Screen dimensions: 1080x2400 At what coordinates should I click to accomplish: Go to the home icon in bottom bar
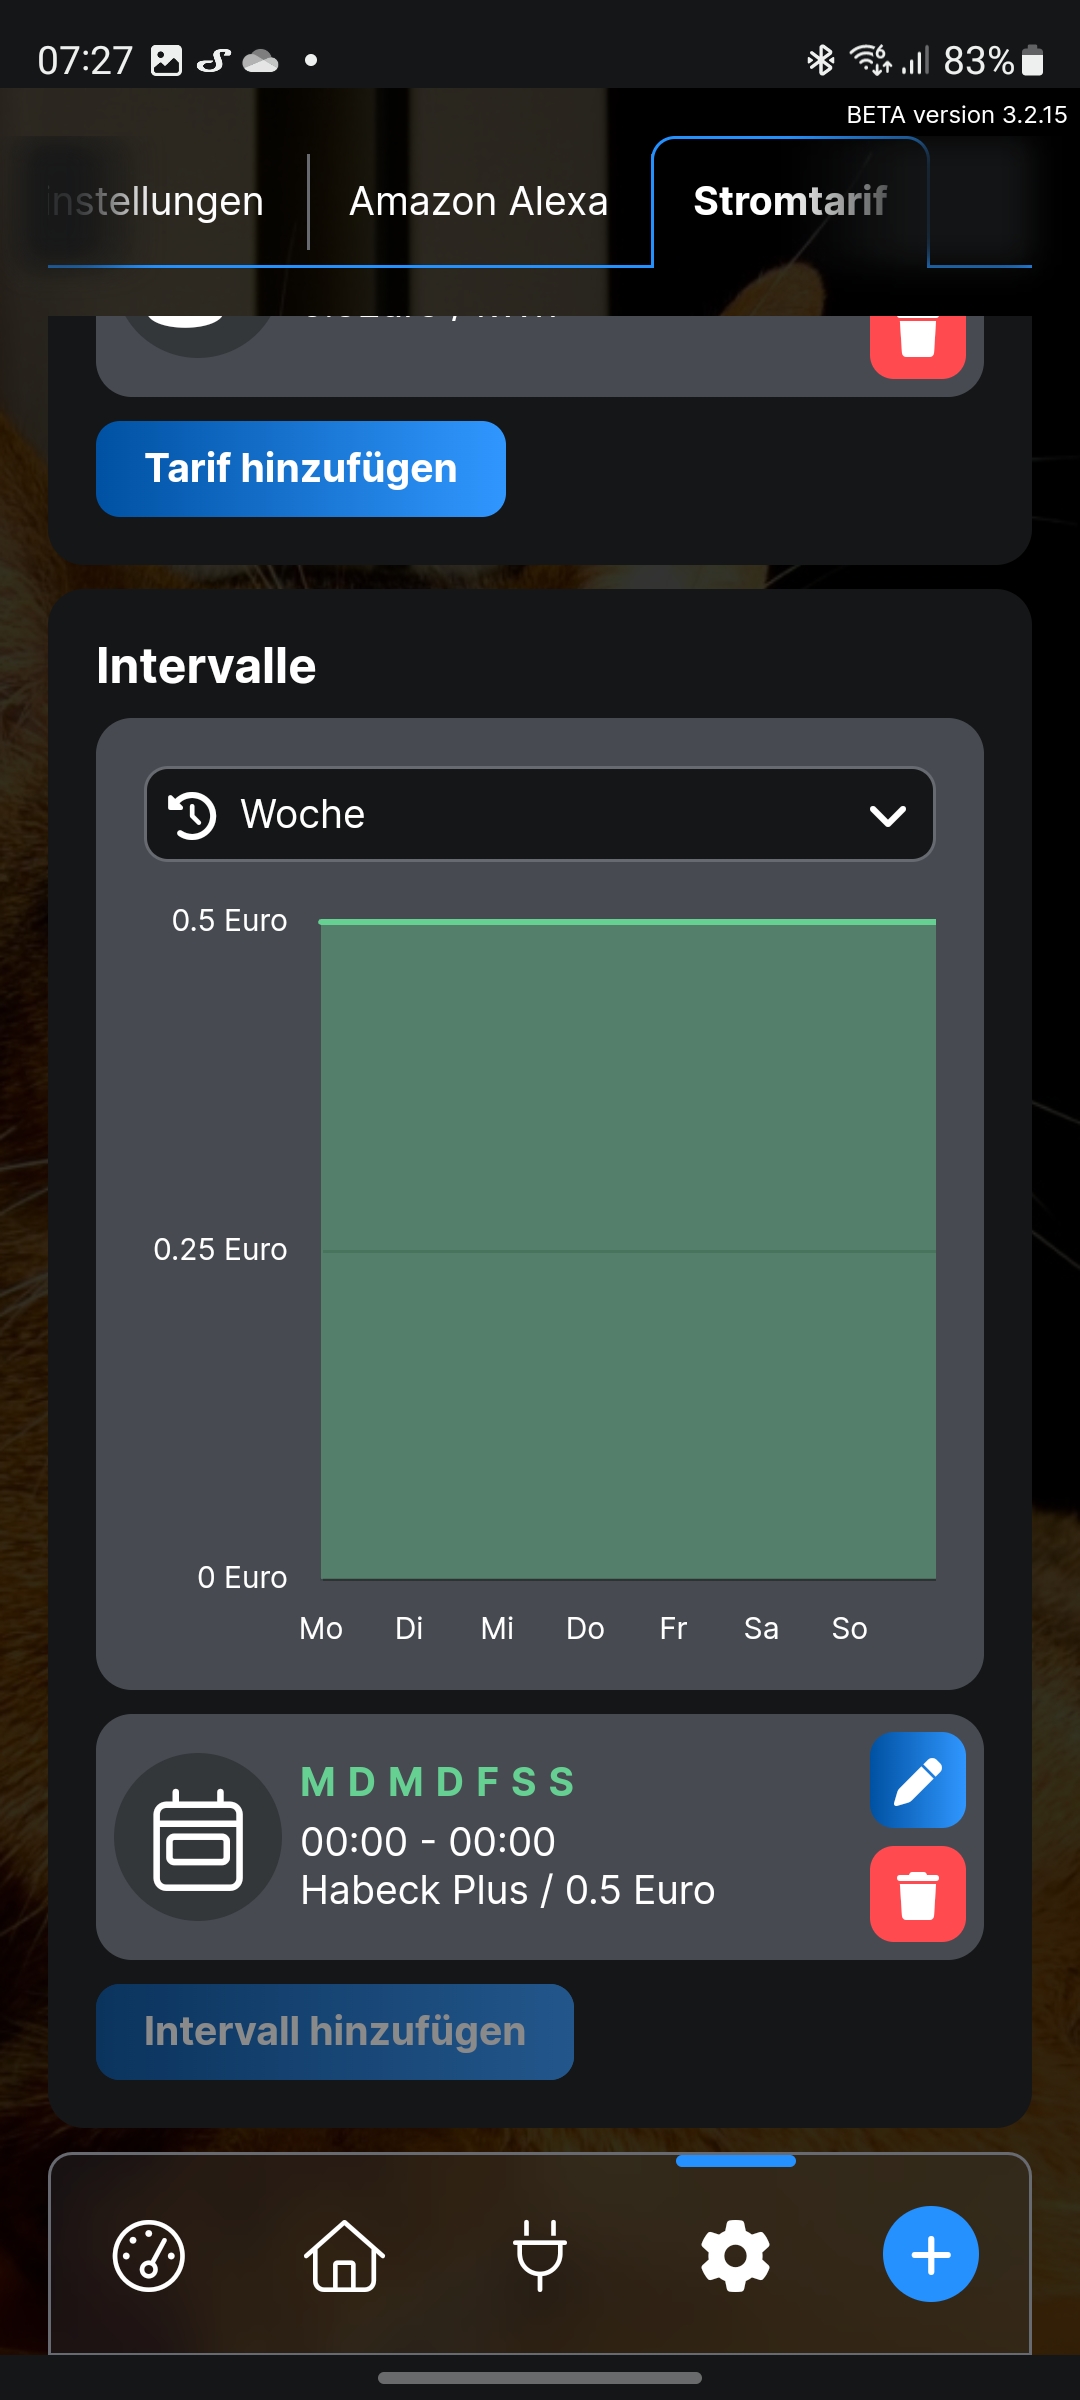[344, 2255]
